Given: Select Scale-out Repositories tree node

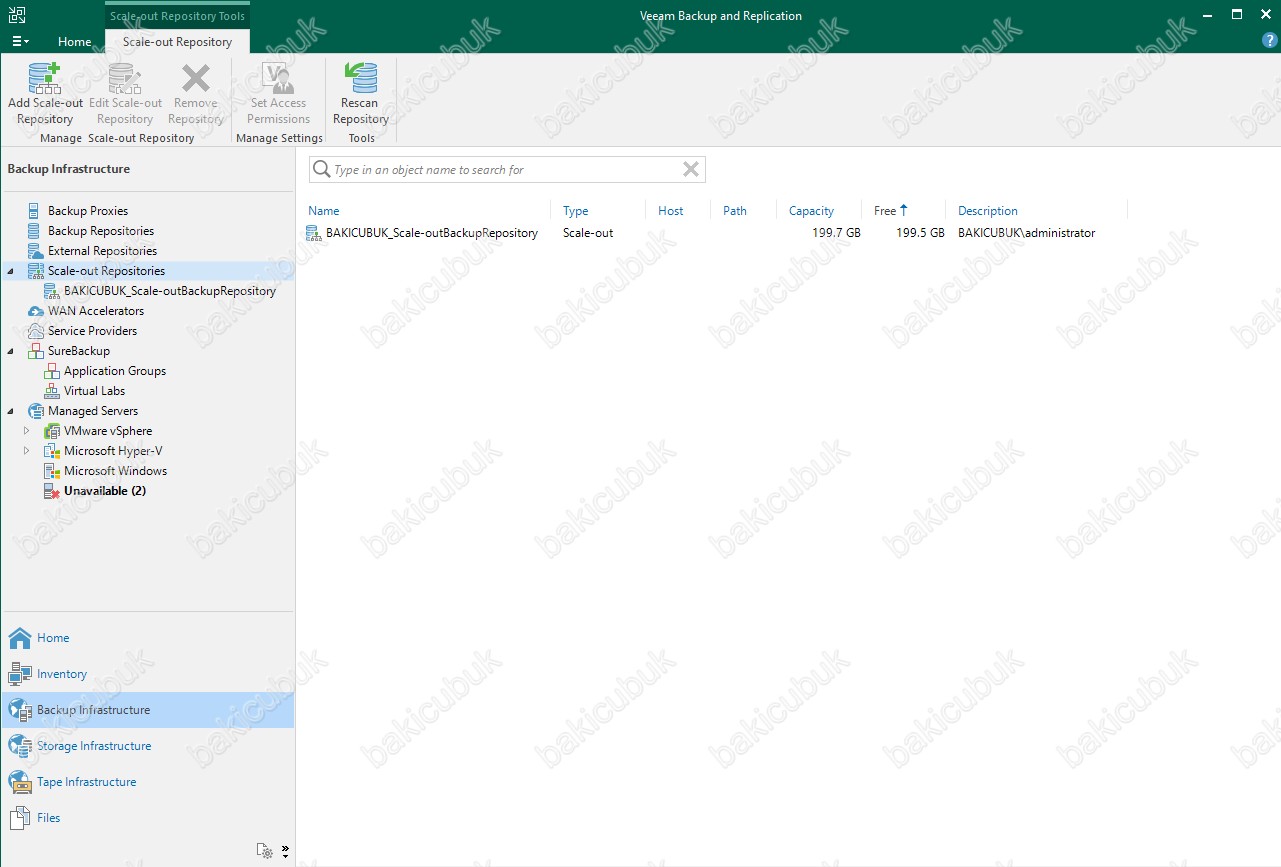Looking at the screenshot, I should [x=106, y=271].
